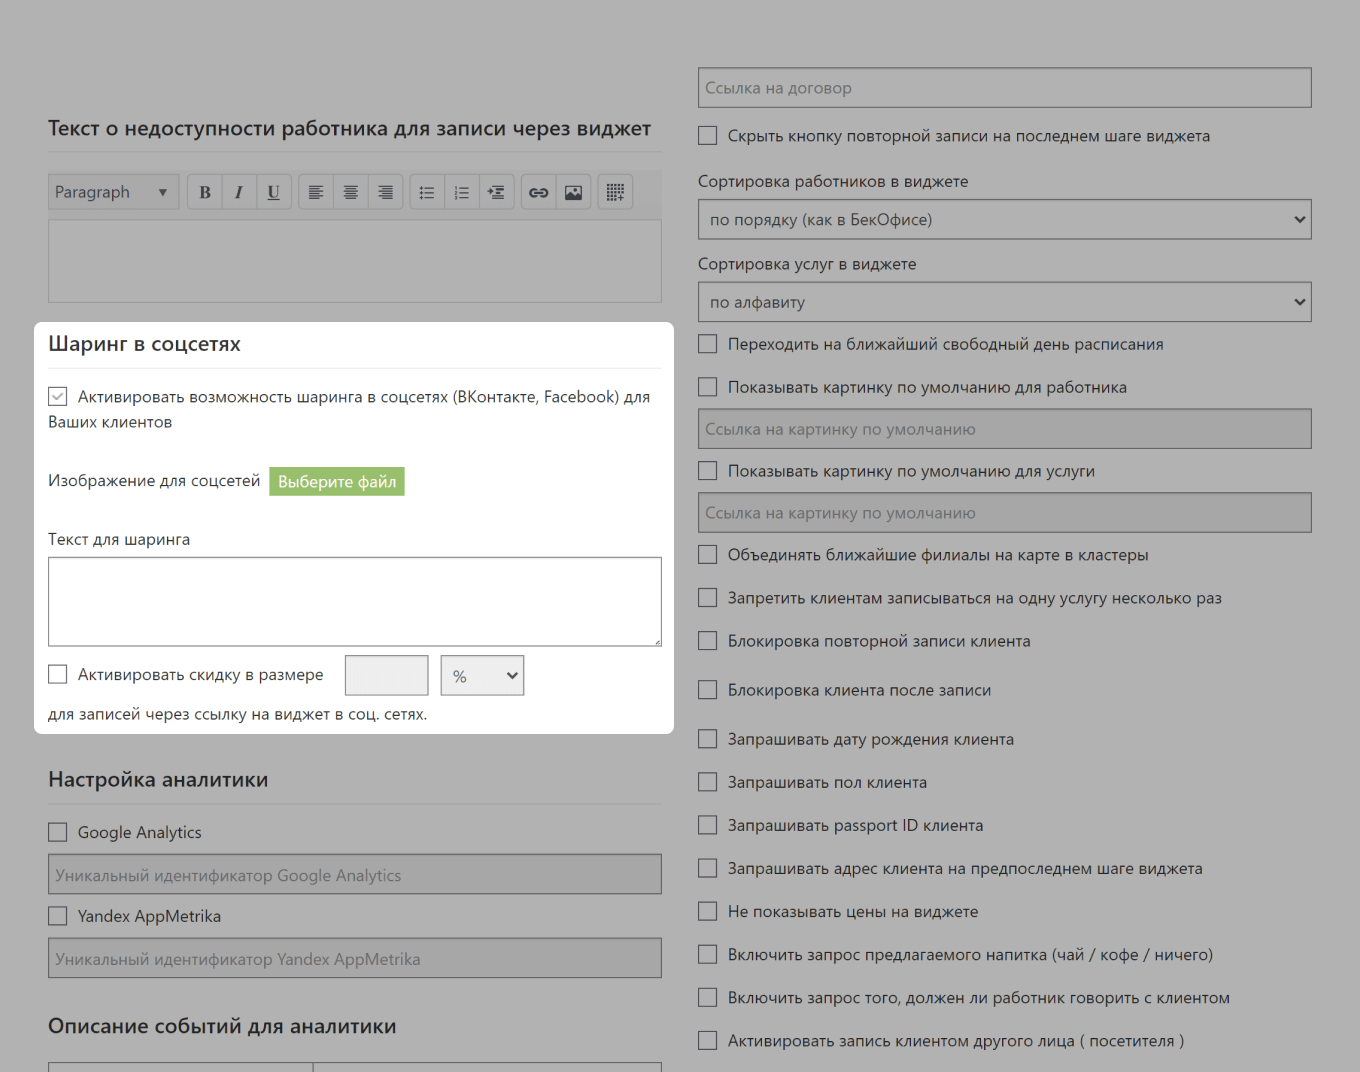
Task: Insert a table via the grid icon
Action: coord(615,192)
